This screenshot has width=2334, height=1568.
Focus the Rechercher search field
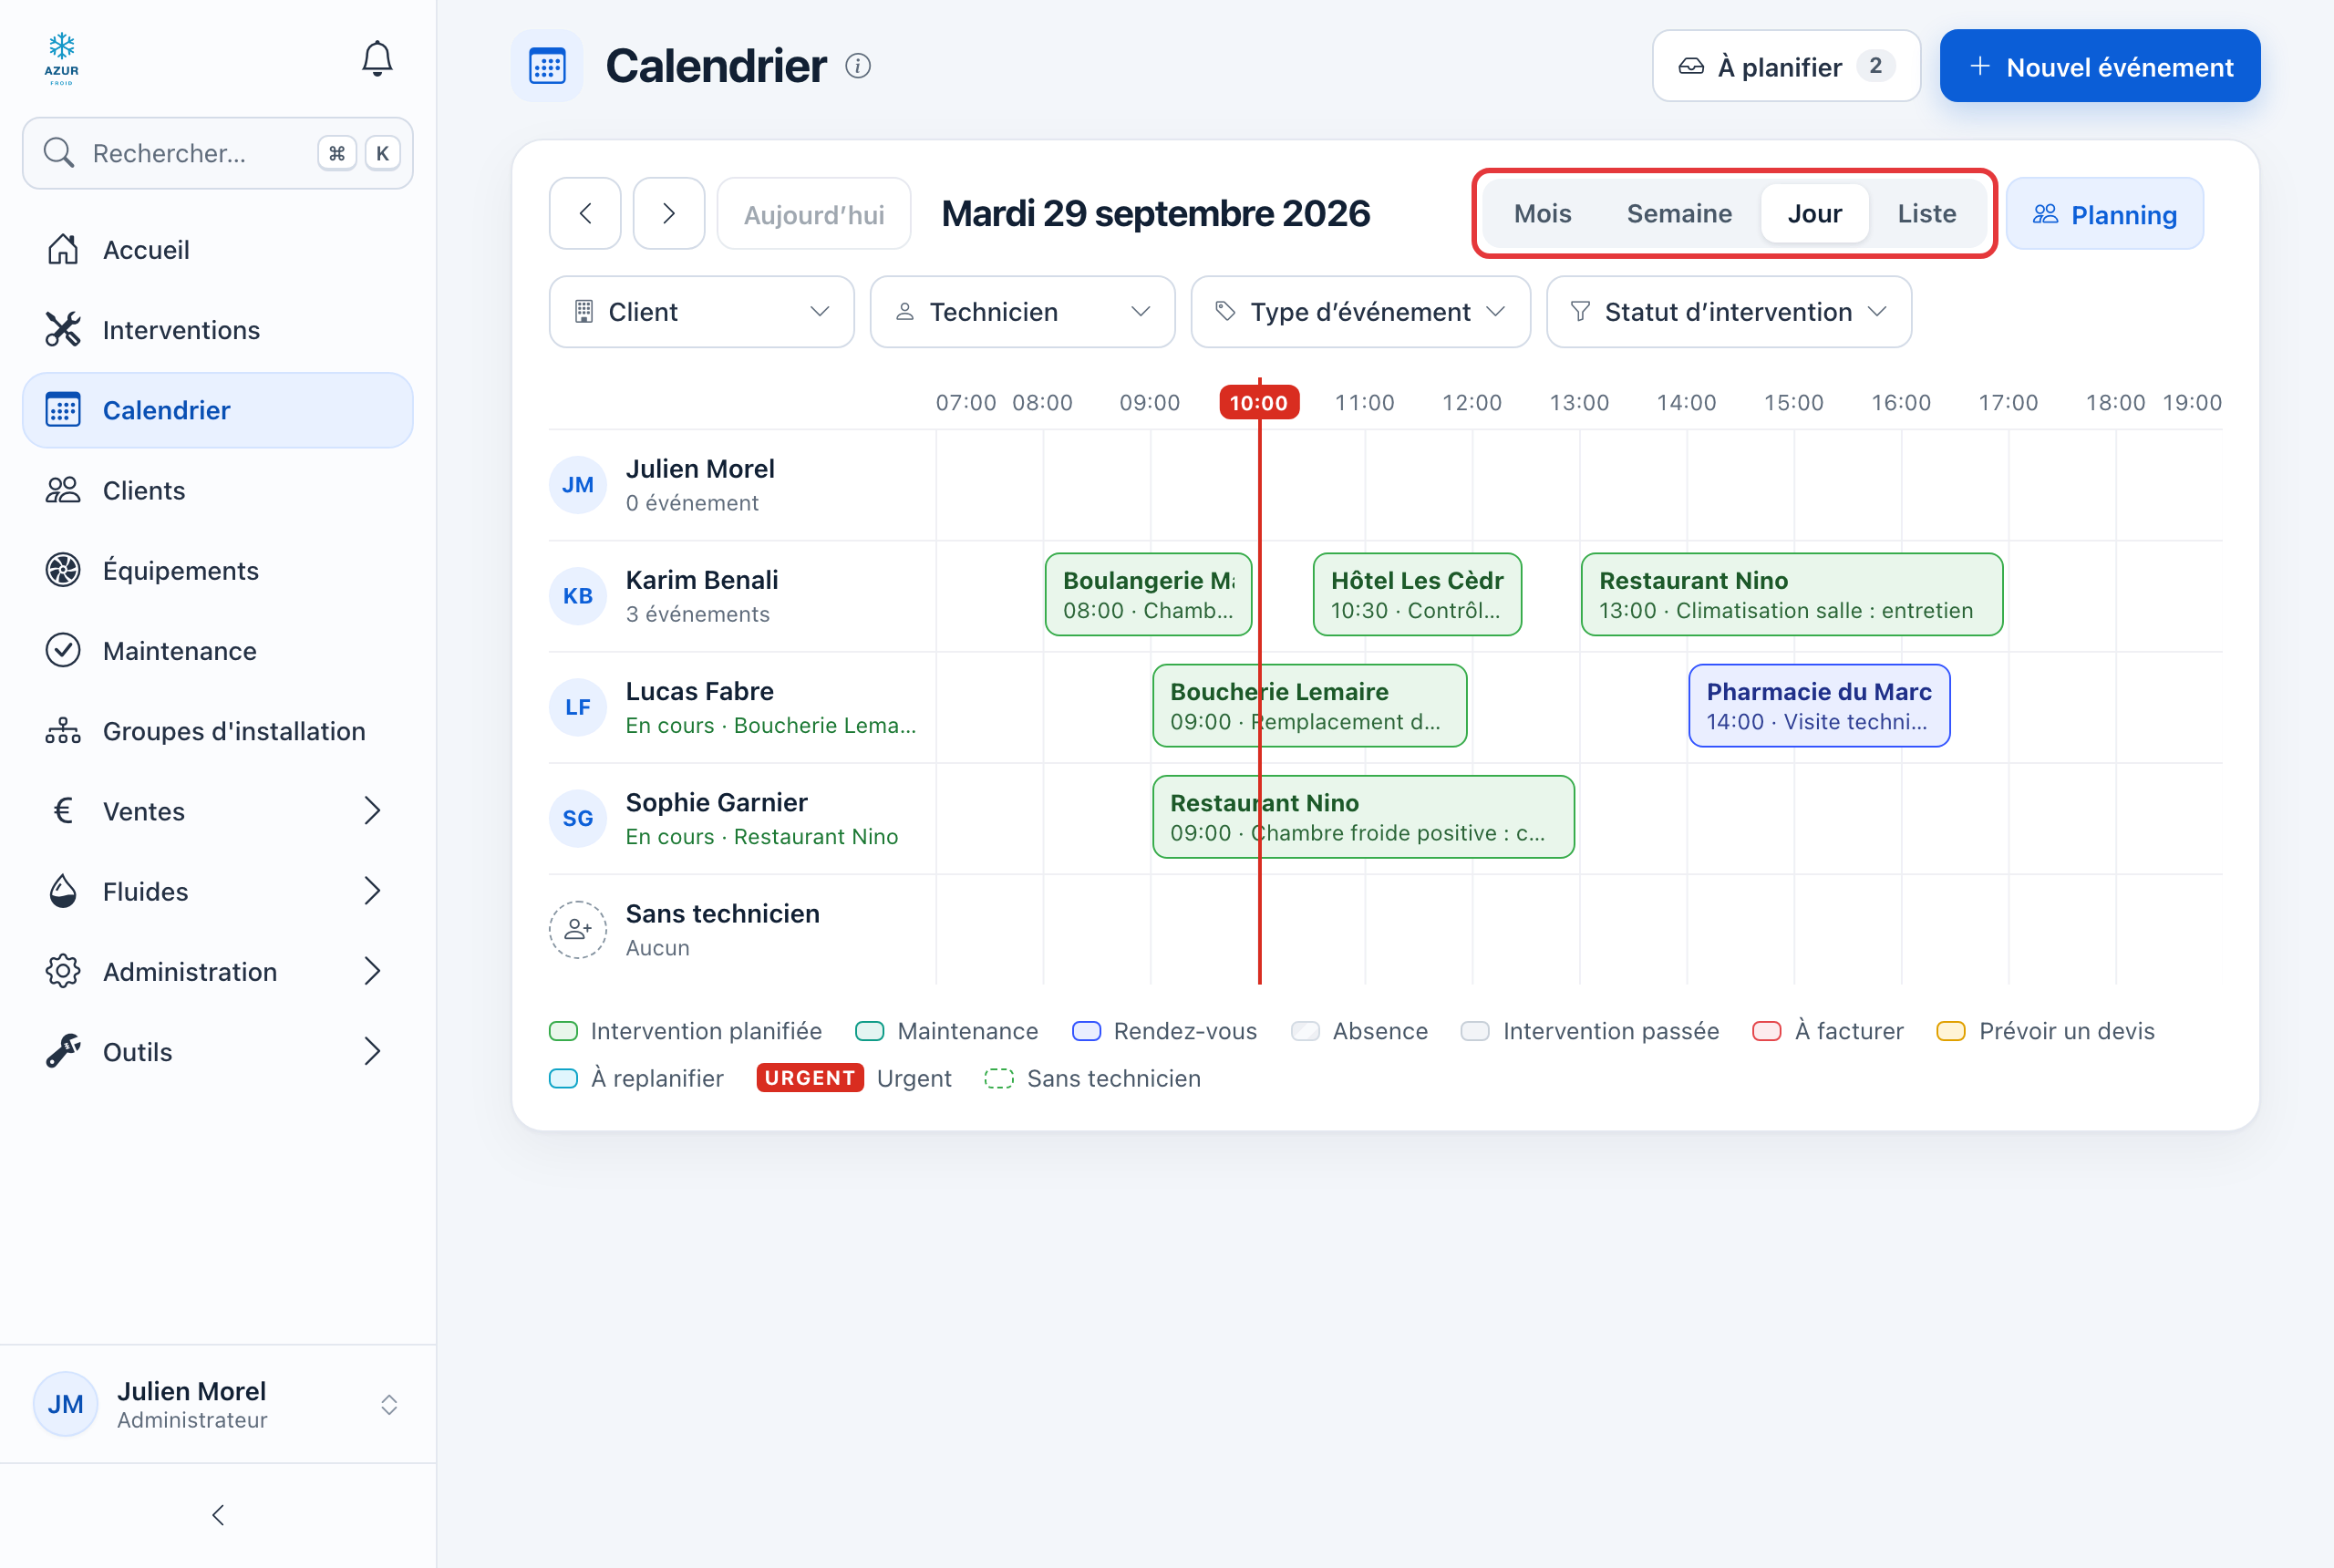(x=218, y=153)
